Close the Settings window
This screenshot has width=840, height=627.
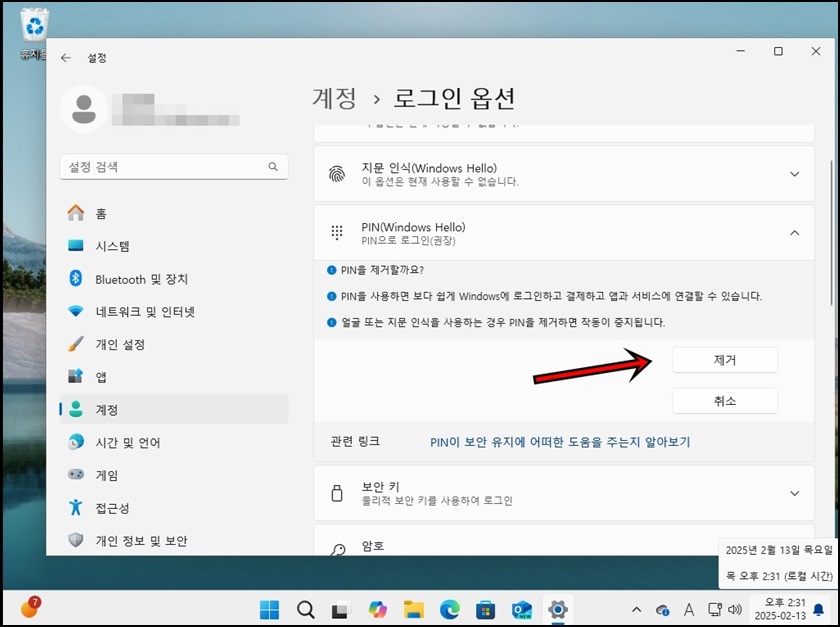click(816, 51)
